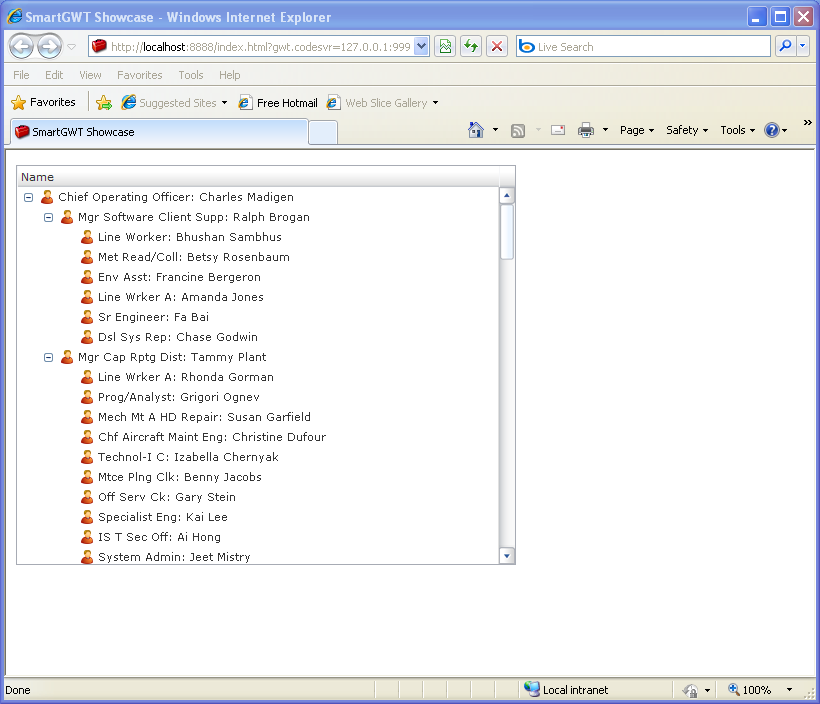Collapse the Mgr Cap Rptg Dist node

point(49,357)
